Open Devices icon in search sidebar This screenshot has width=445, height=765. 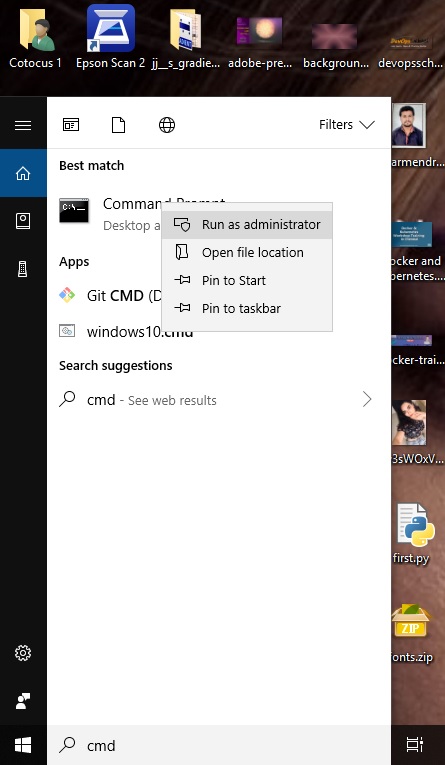tap(23, 269)
